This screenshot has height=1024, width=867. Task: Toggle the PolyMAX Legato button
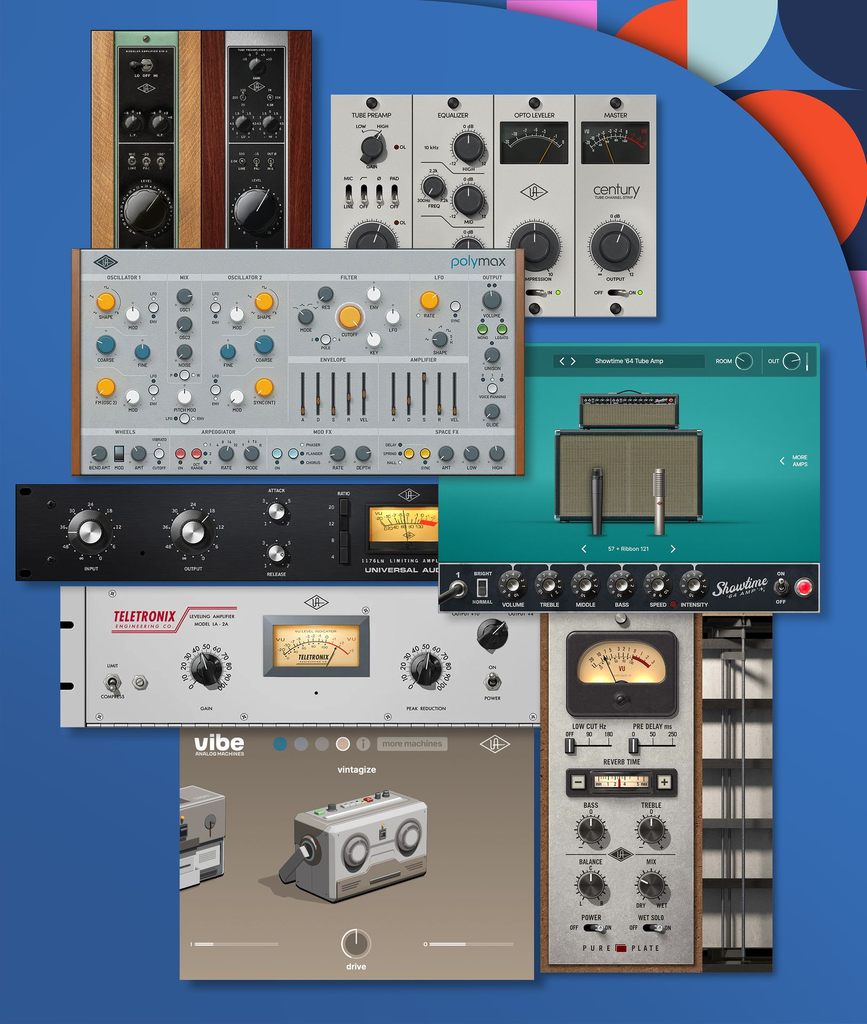[501, 329]
